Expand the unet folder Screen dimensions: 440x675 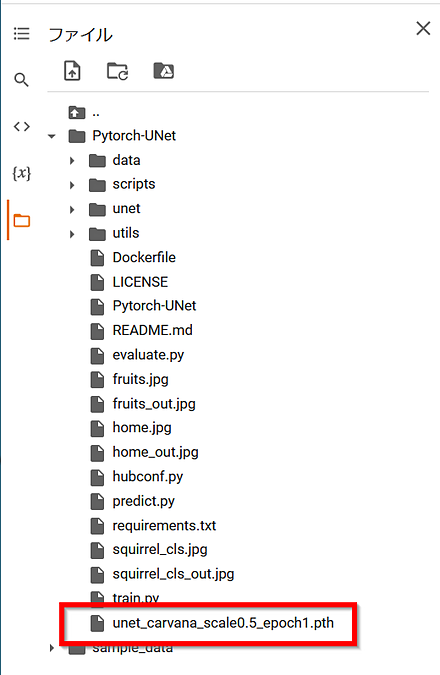tap(72, 210)
